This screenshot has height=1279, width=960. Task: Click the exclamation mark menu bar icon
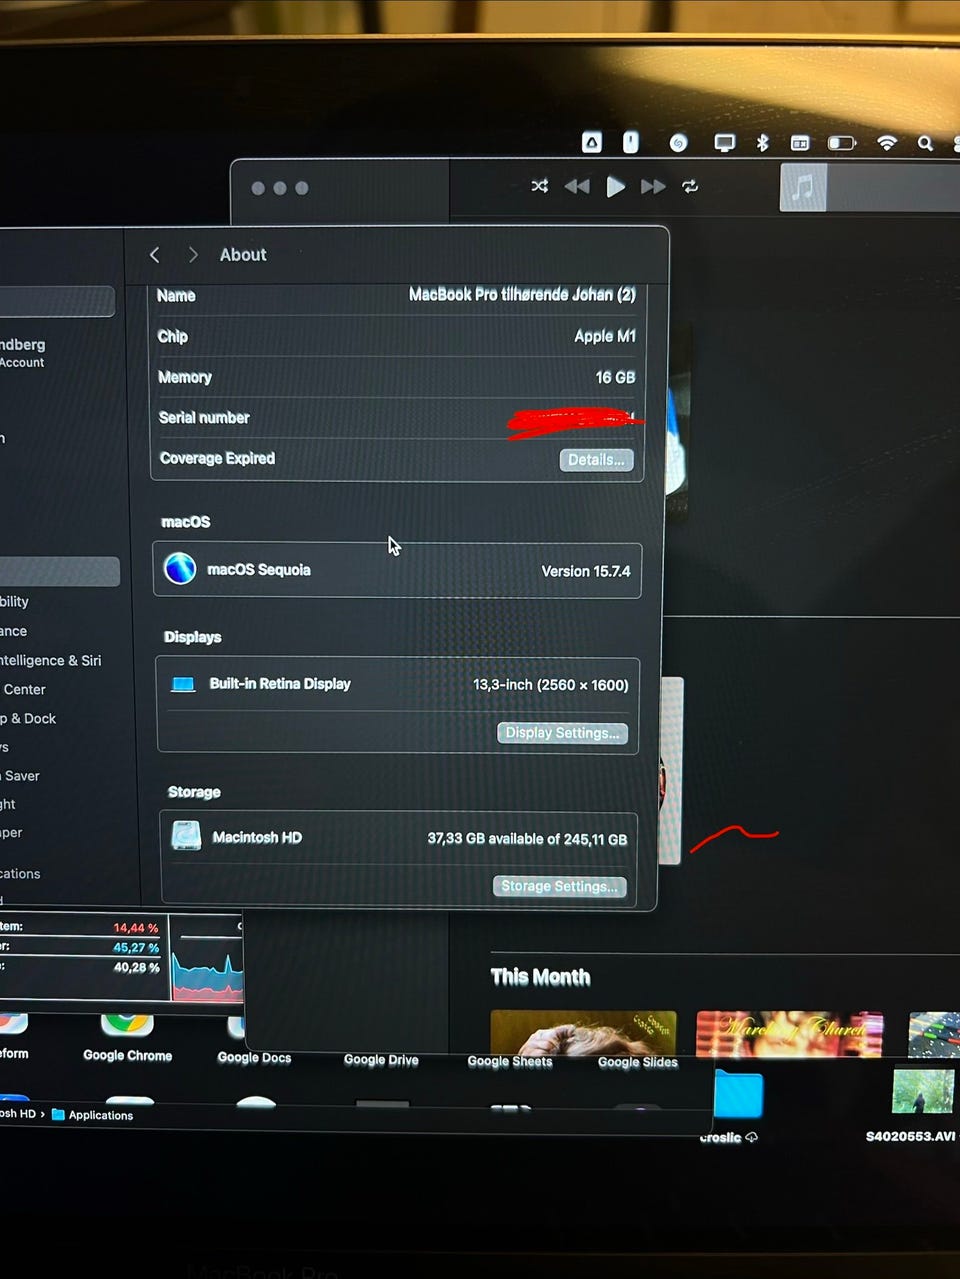[x=631, y=142]
